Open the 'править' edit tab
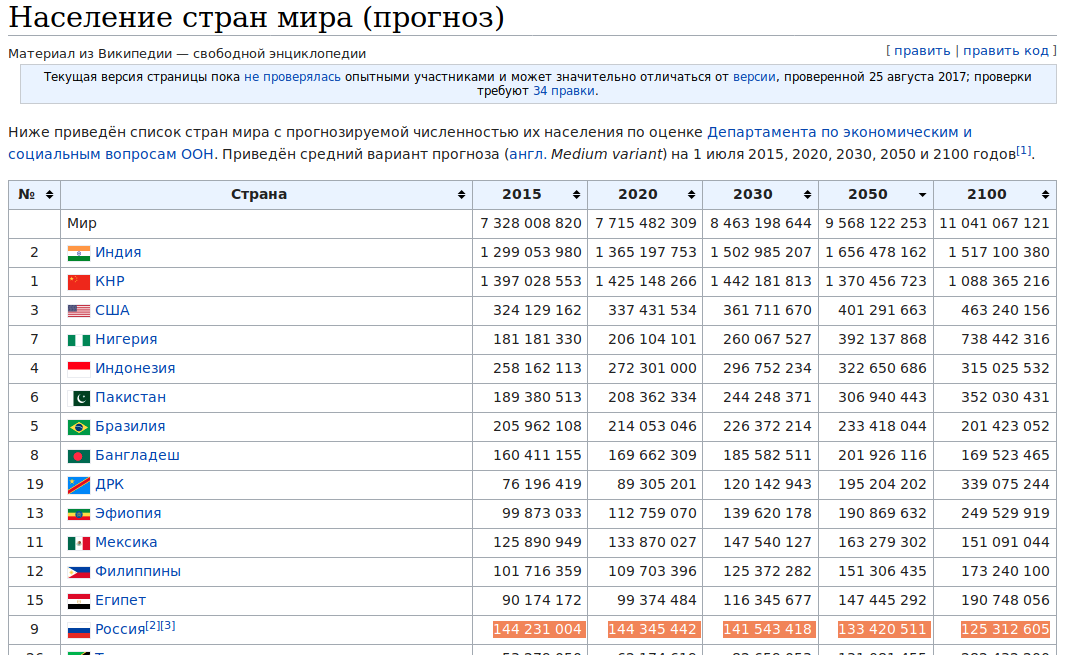This screenshot has height=655, width=1070. [x=921, y=50]
